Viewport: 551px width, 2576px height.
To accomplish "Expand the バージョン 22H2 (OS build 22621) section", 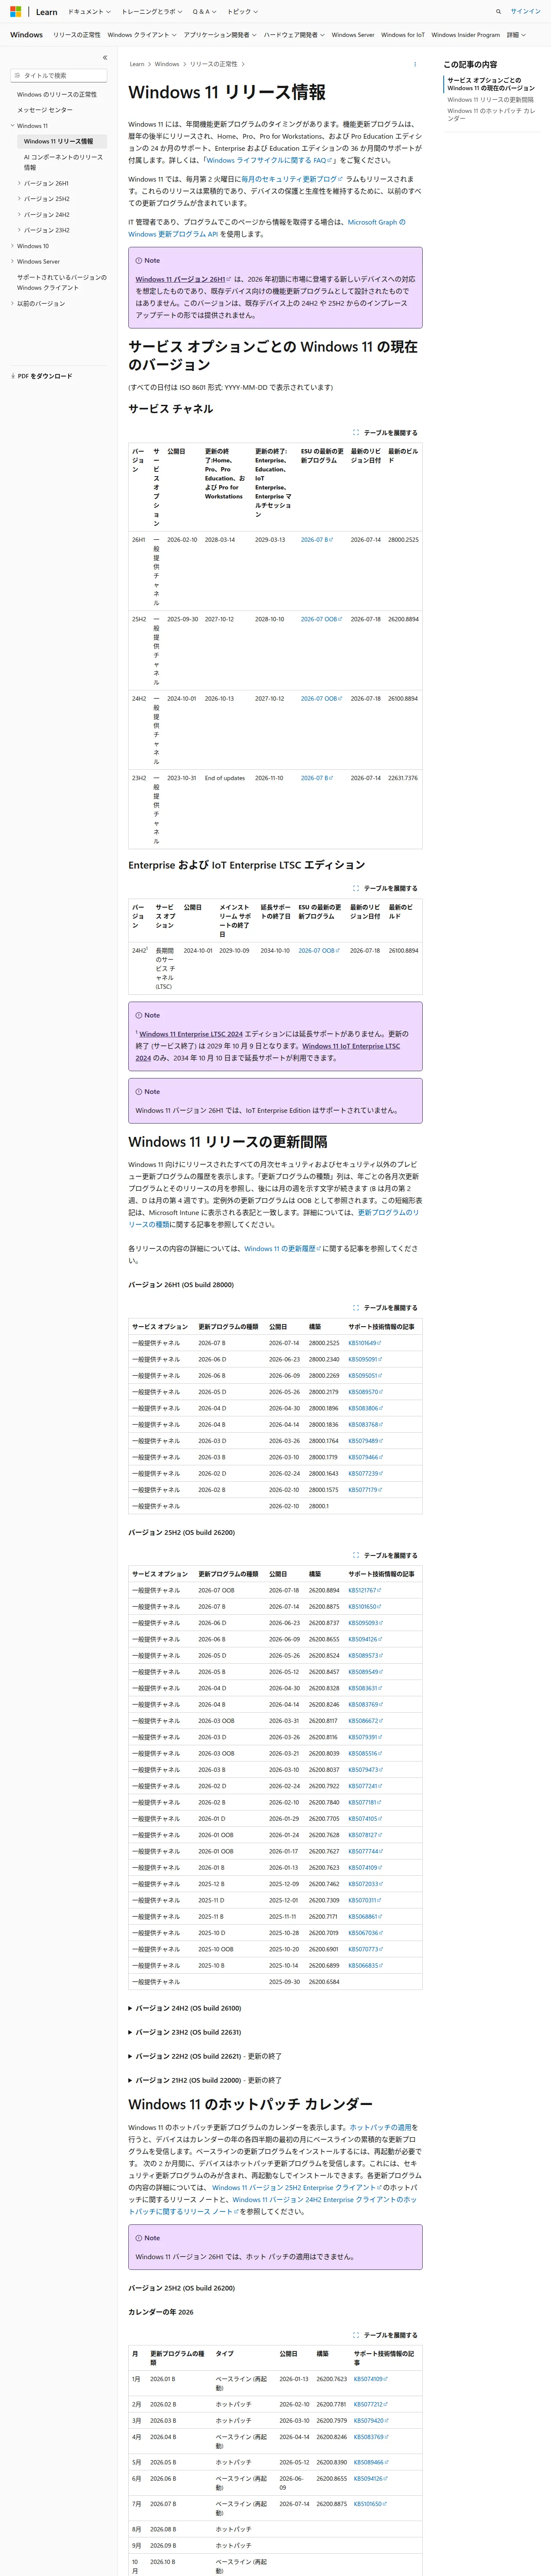I will 205,2056.
